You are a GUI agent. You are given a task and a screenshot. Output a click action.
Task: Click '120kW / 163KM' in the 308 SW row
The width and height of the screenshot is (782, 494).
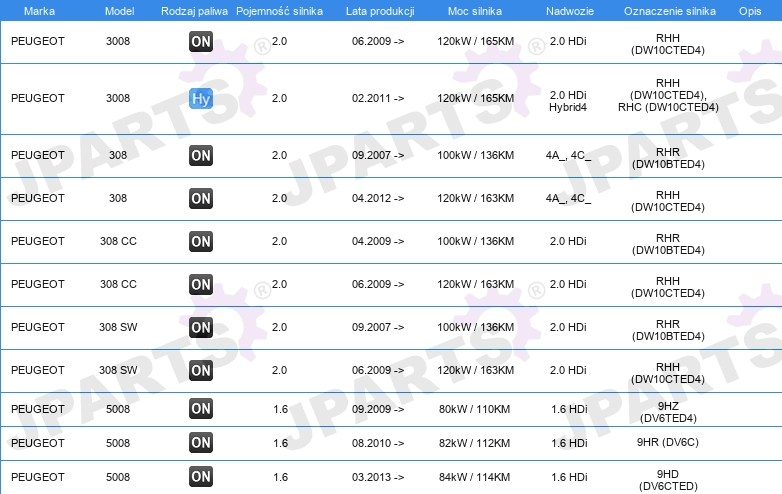point(476,370)
